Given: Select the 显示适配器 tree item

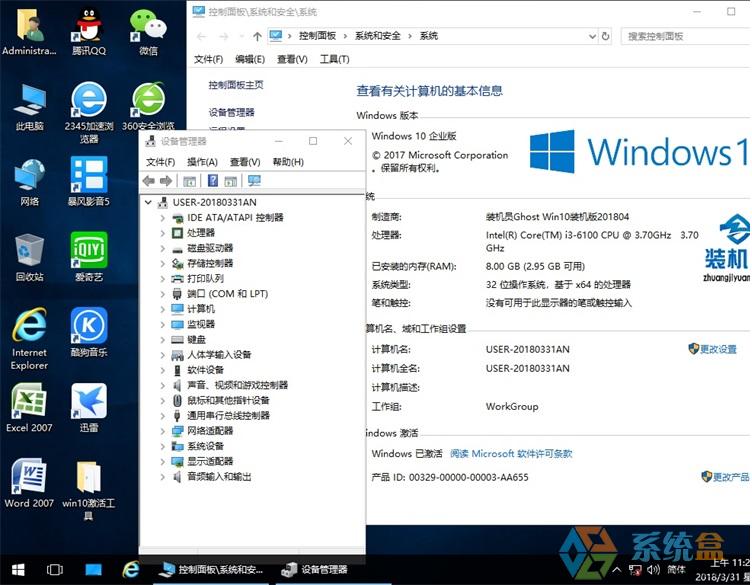Looking at the screenshot, I should [x=210, y=461].
